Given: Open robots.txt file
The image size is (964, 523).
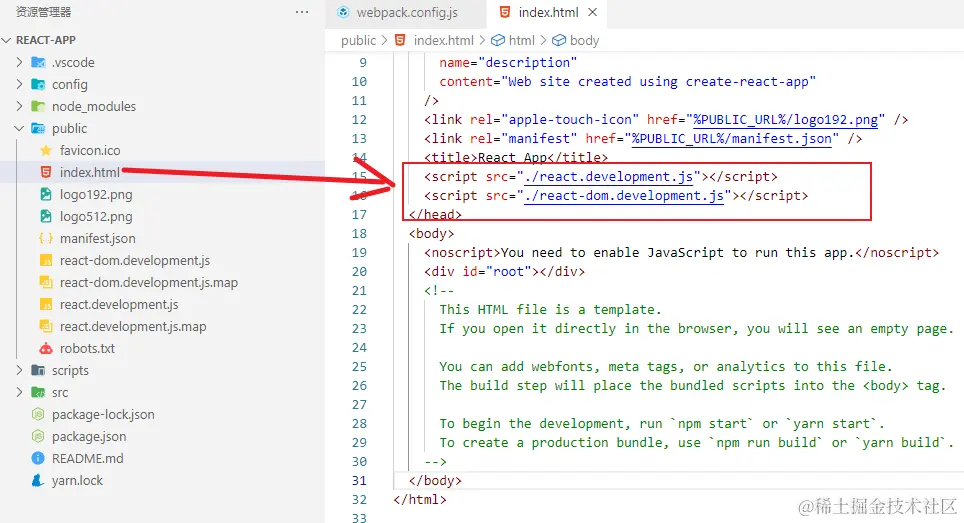Looking at the screenshot, I should click(87, 348).
